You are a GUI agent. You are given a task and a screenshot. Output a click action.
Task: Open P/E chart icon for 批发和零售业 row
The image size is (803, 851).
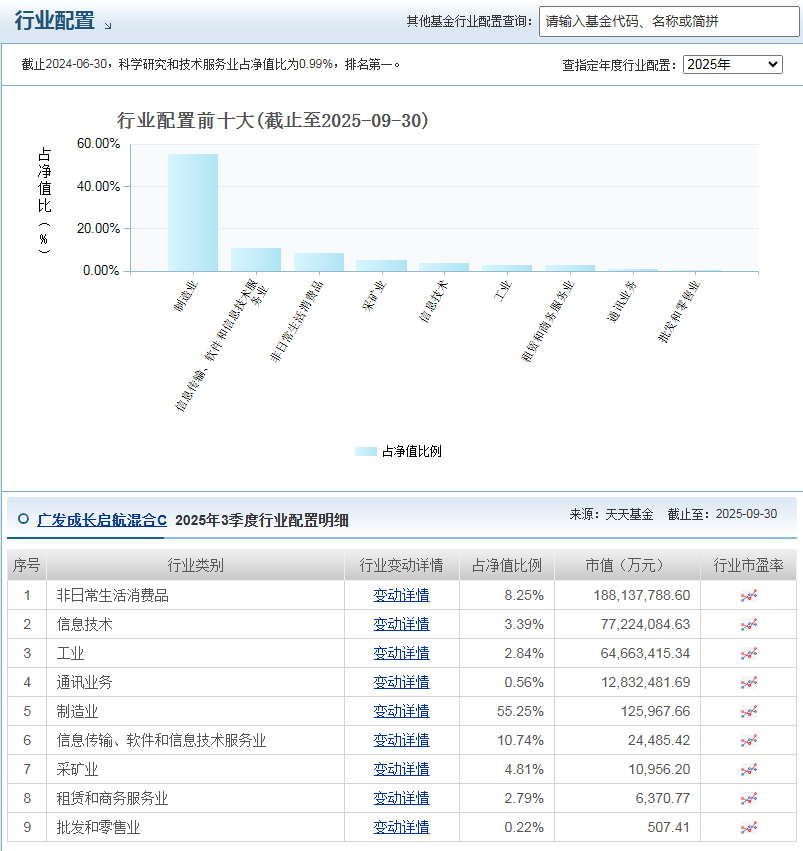[748, 828]
